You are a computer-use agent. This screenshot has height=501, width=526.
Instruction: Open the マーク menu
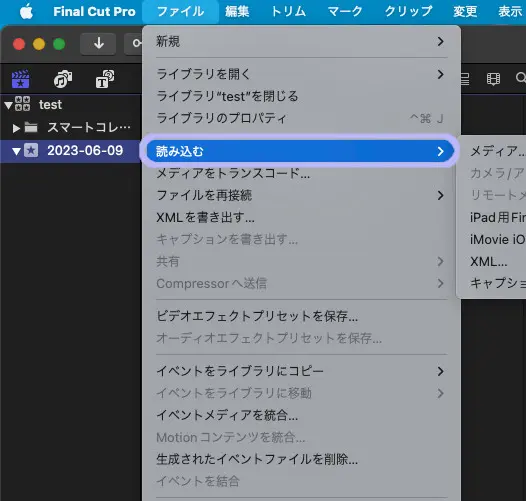[x=345, y=11]
